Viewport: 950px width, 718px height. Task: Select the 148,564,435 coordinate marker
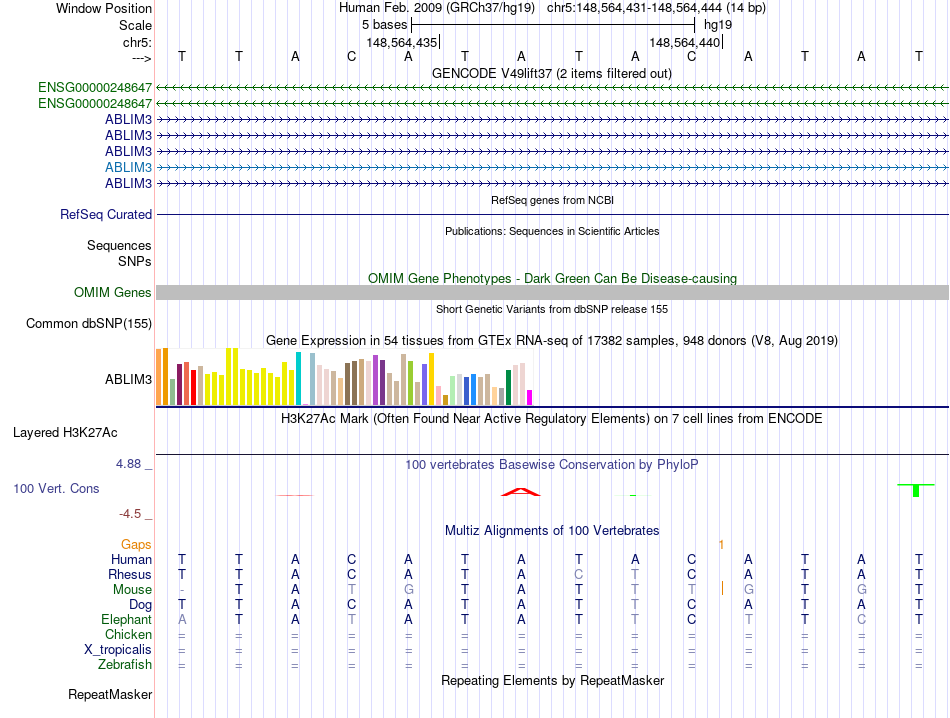(402, 42)
